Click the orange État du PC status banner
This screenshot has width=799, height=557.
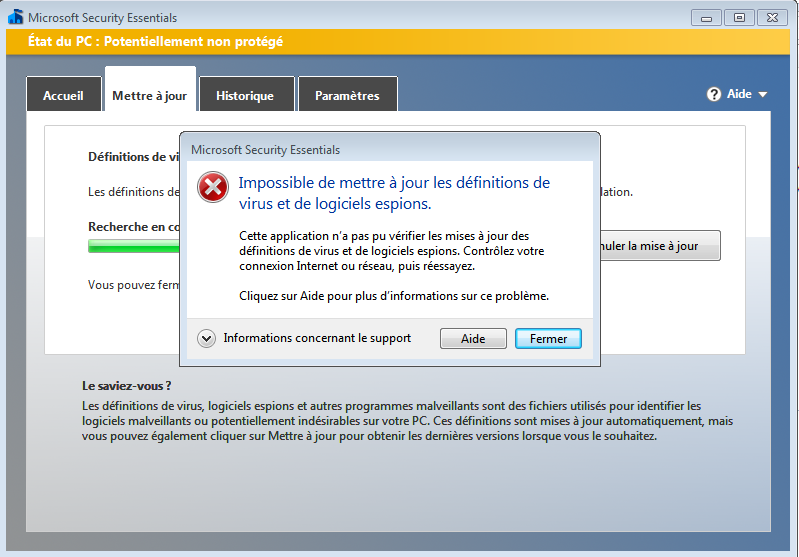[x=400, y=42]
